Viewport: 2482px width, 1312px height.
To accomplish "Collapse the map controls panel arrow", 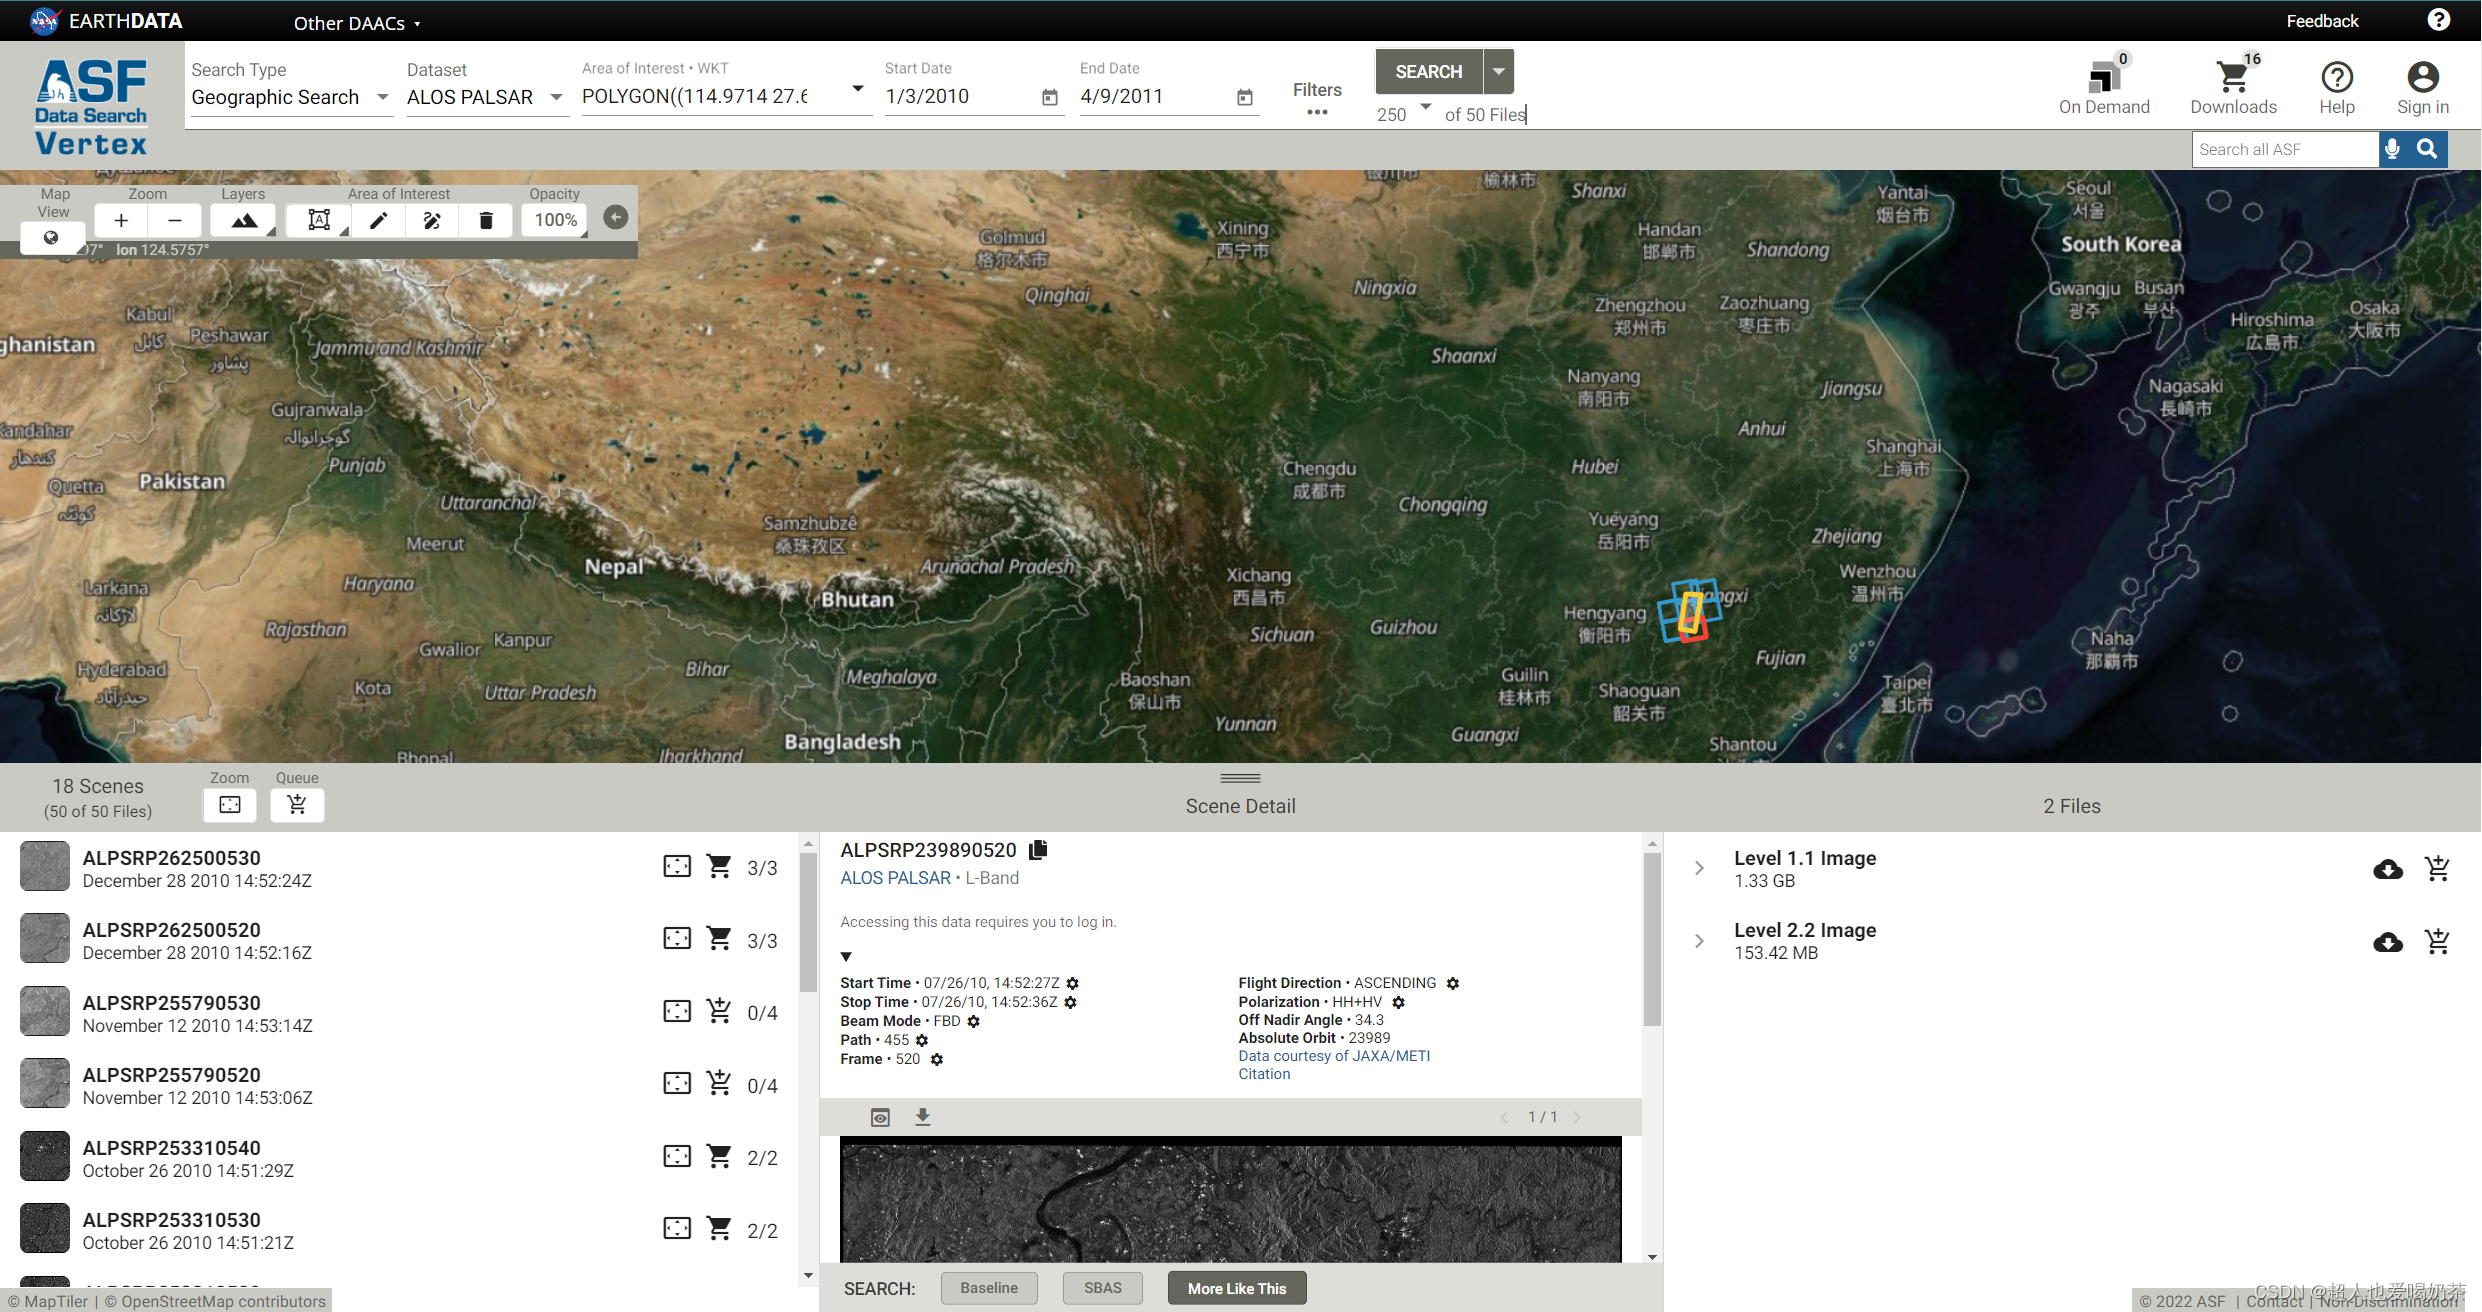I will (x=616, y=217).
